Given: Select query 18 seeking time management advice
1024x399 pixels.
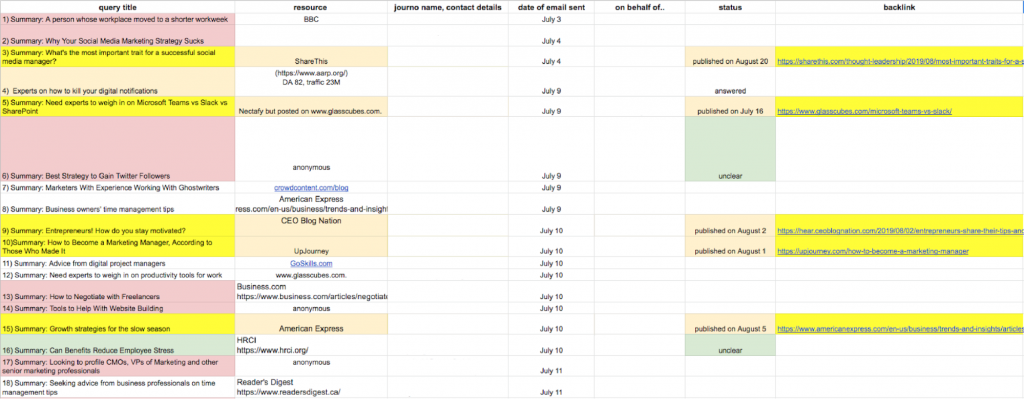Looking at the screenshot, I should [118, 387].
